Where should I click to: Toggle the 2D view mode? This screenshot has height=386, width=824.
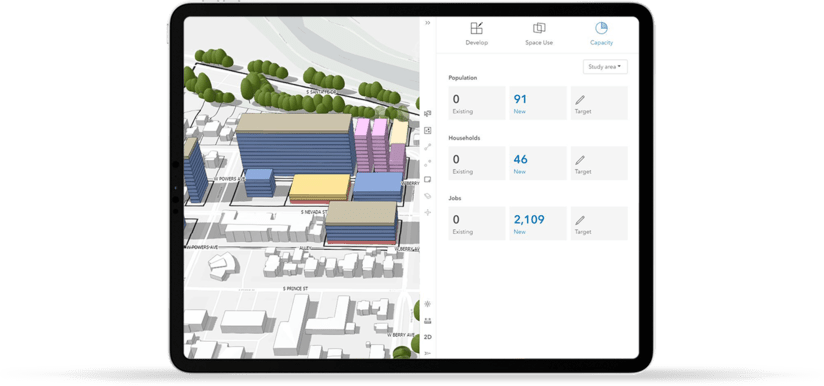pyautogui.click(x=427, y=337)
